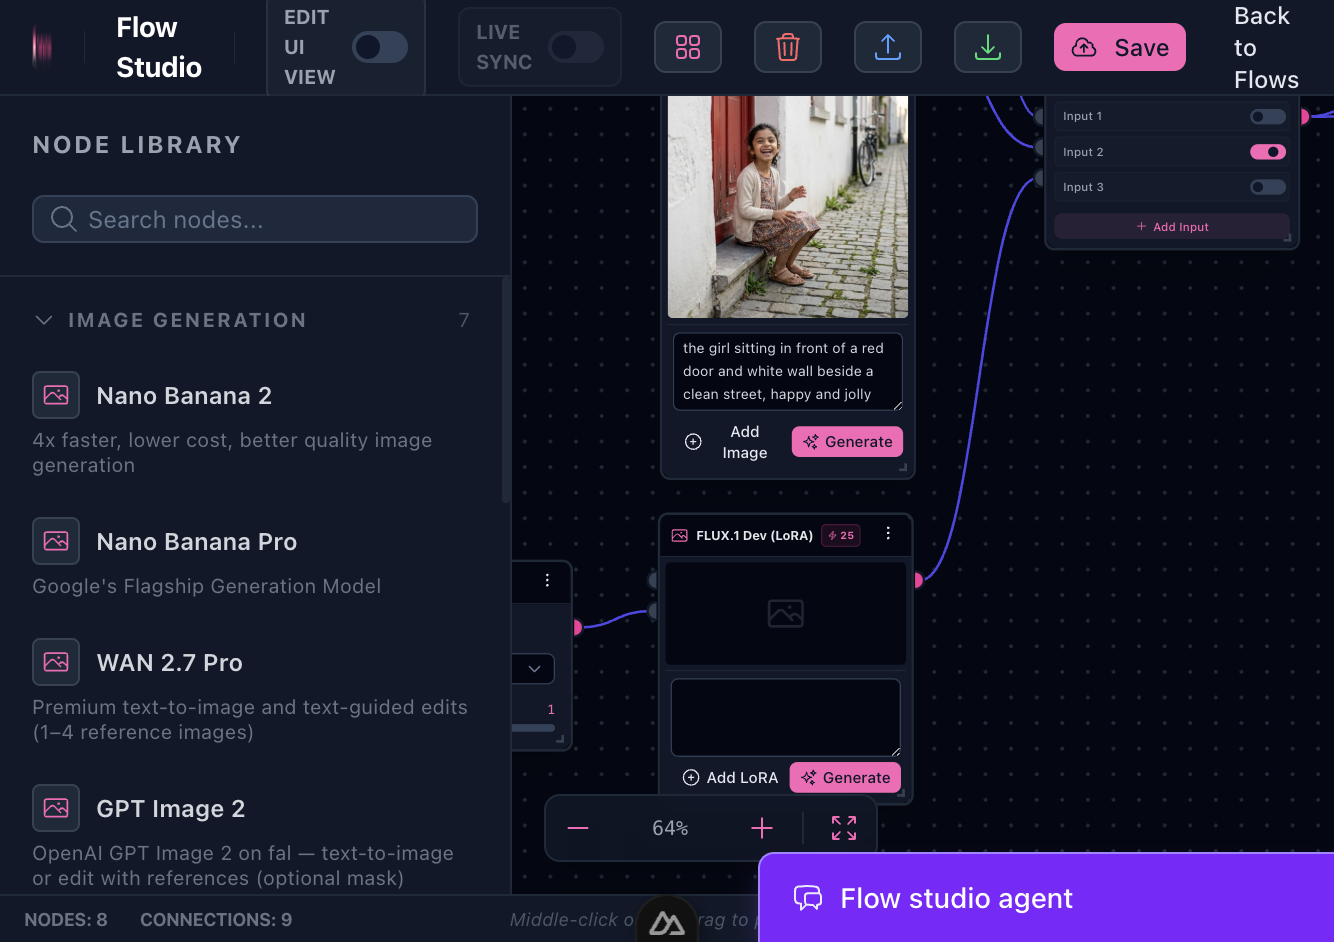Open the dropdown on the partially hidden node

click(x=534, y=669)
